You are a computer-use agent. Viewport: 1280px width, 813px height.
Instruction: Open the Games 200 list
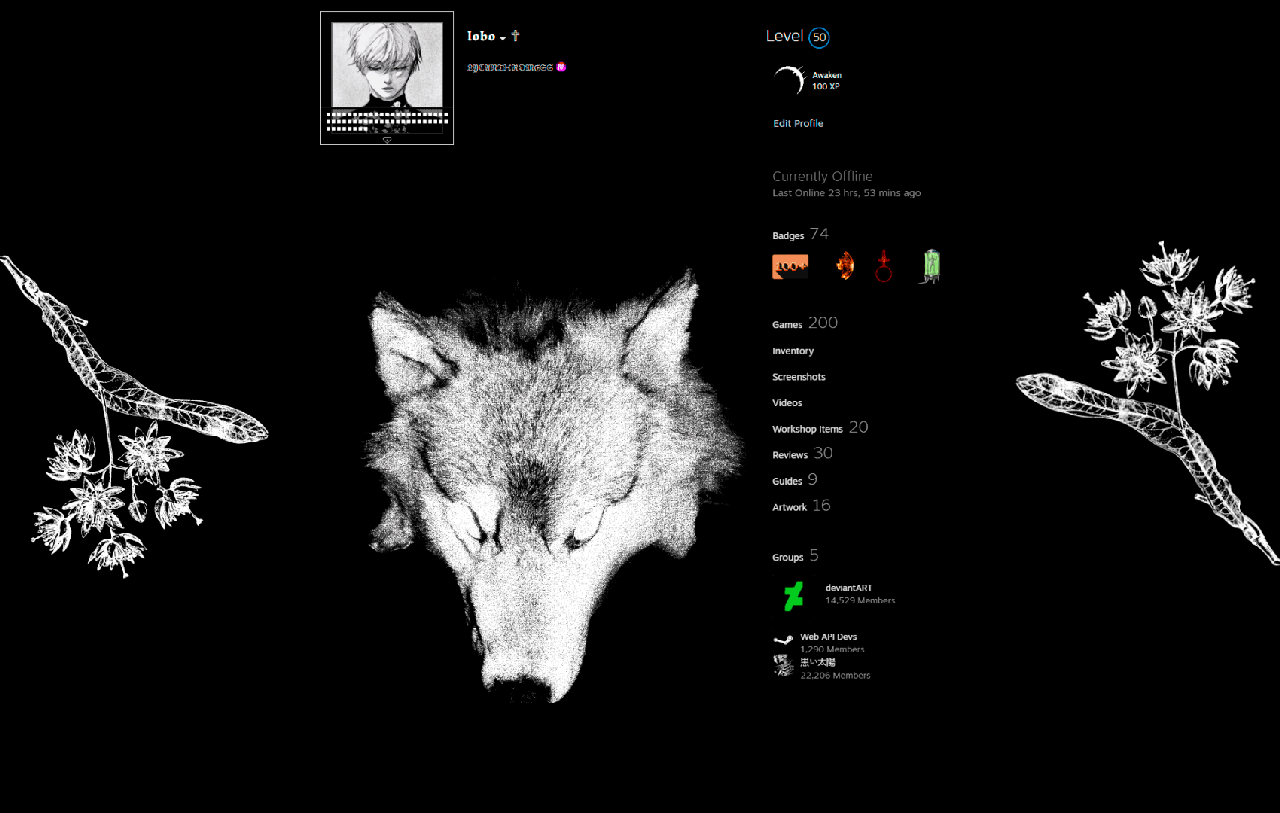click(x=805, y=323)
